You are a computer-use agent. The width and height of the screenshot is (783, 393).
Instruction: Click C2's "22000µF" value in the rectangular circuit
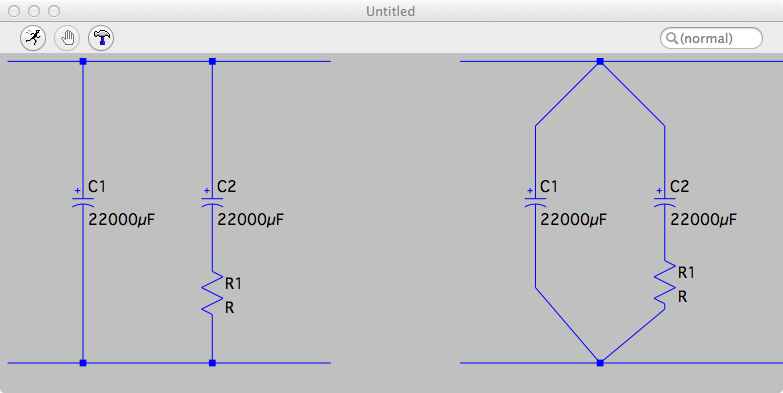(x=251, y=220)
